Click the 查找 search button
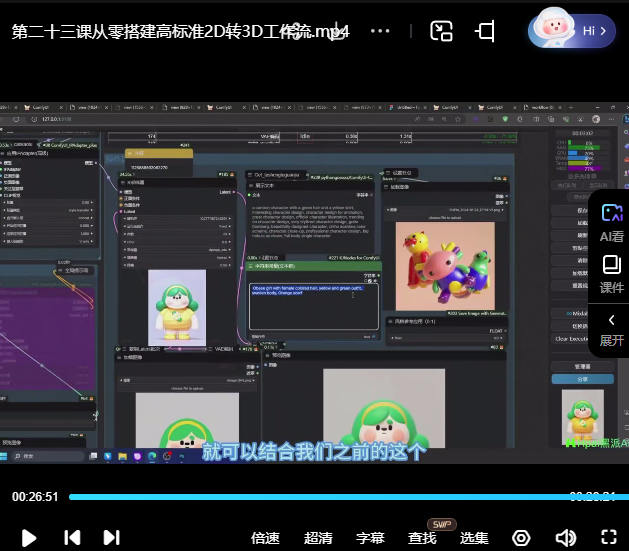 [x=422, y=538]
